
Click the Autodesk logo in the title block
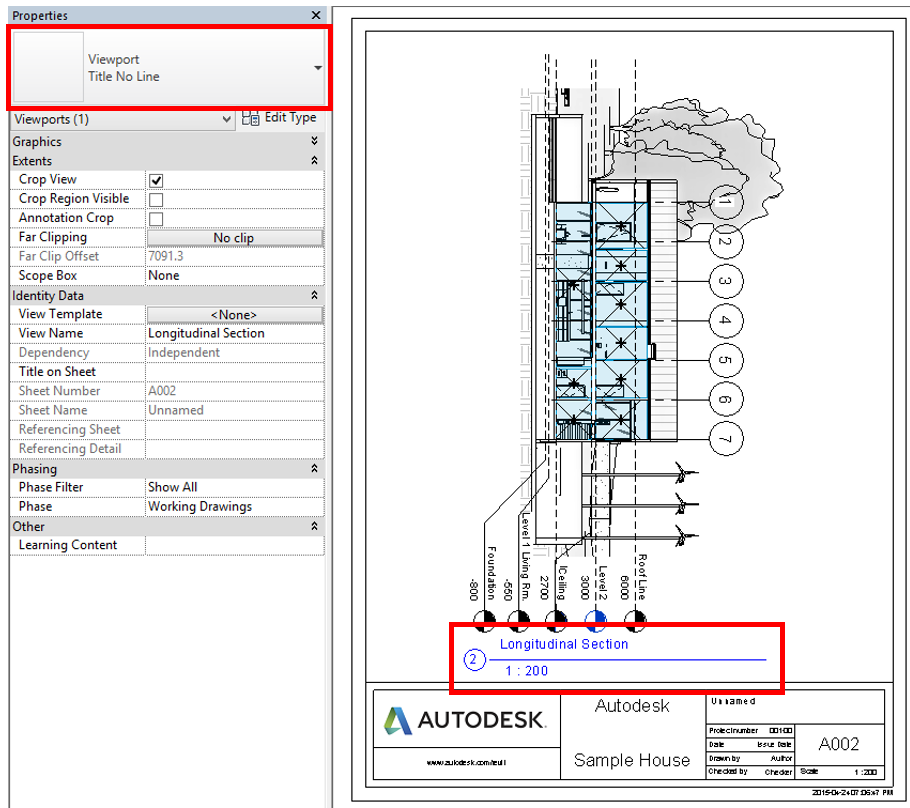pos(466,719)
